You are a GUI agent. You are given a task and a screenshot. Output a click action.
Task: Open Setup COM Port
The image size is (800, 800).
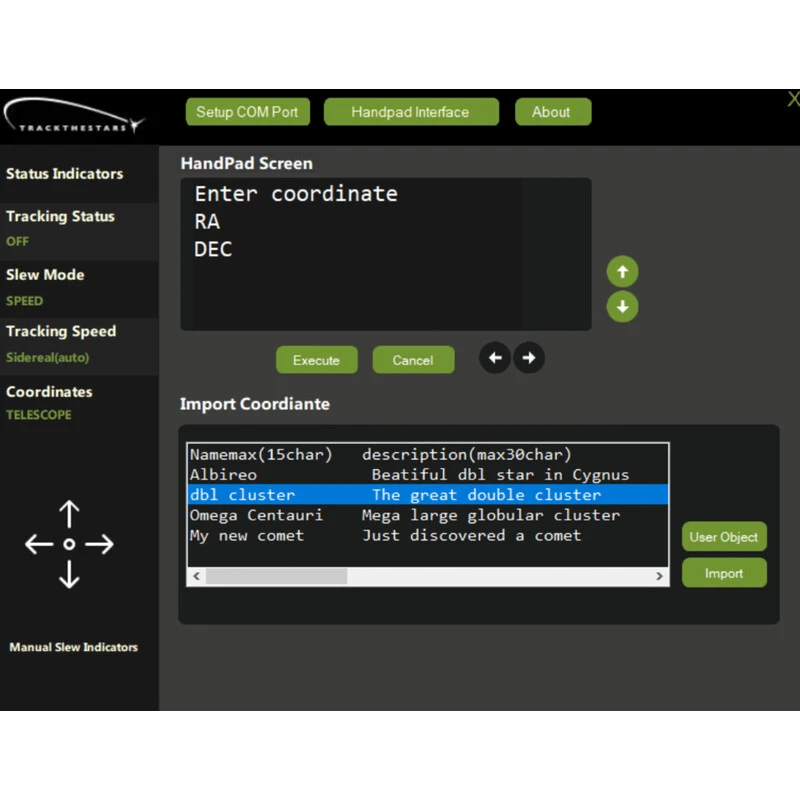(x=247, y=112)
